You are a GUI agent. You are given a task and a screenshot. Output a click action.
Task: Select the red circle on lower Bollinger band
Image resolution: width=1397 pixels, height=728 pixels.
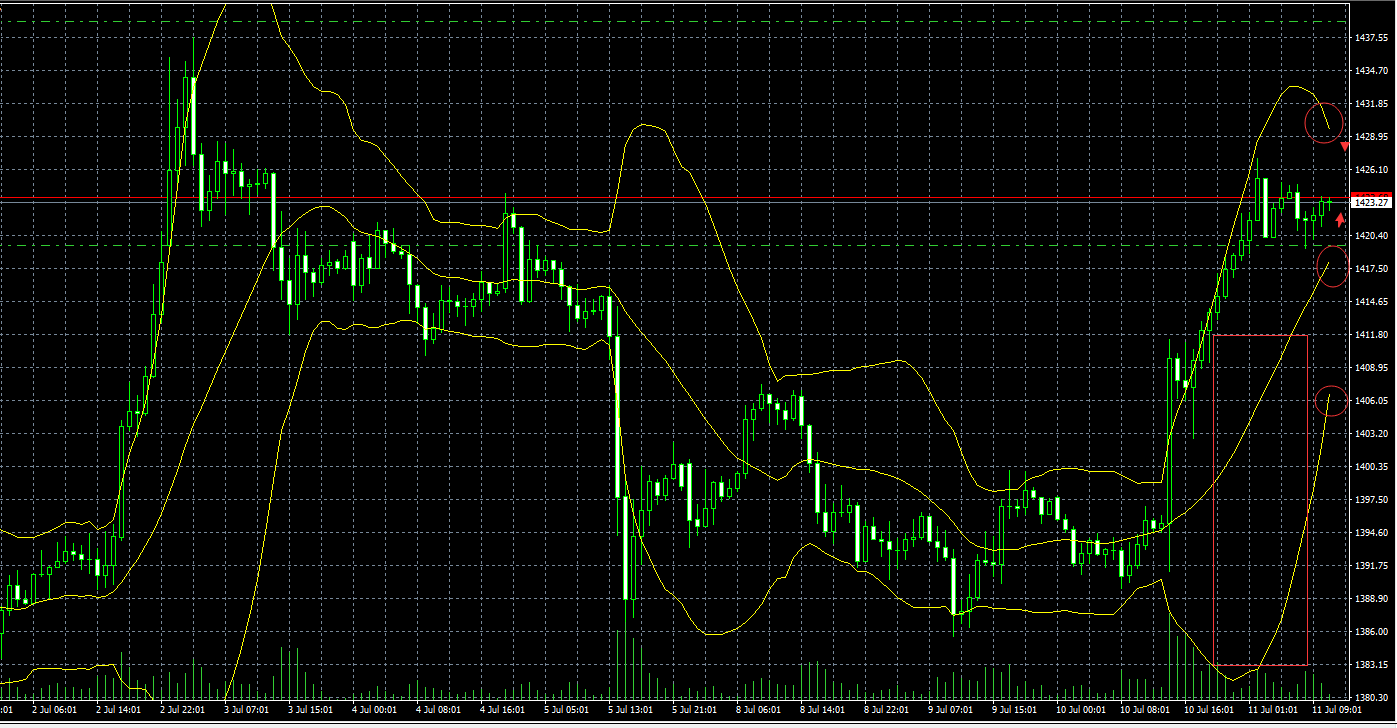click(x=1331, y=401)
